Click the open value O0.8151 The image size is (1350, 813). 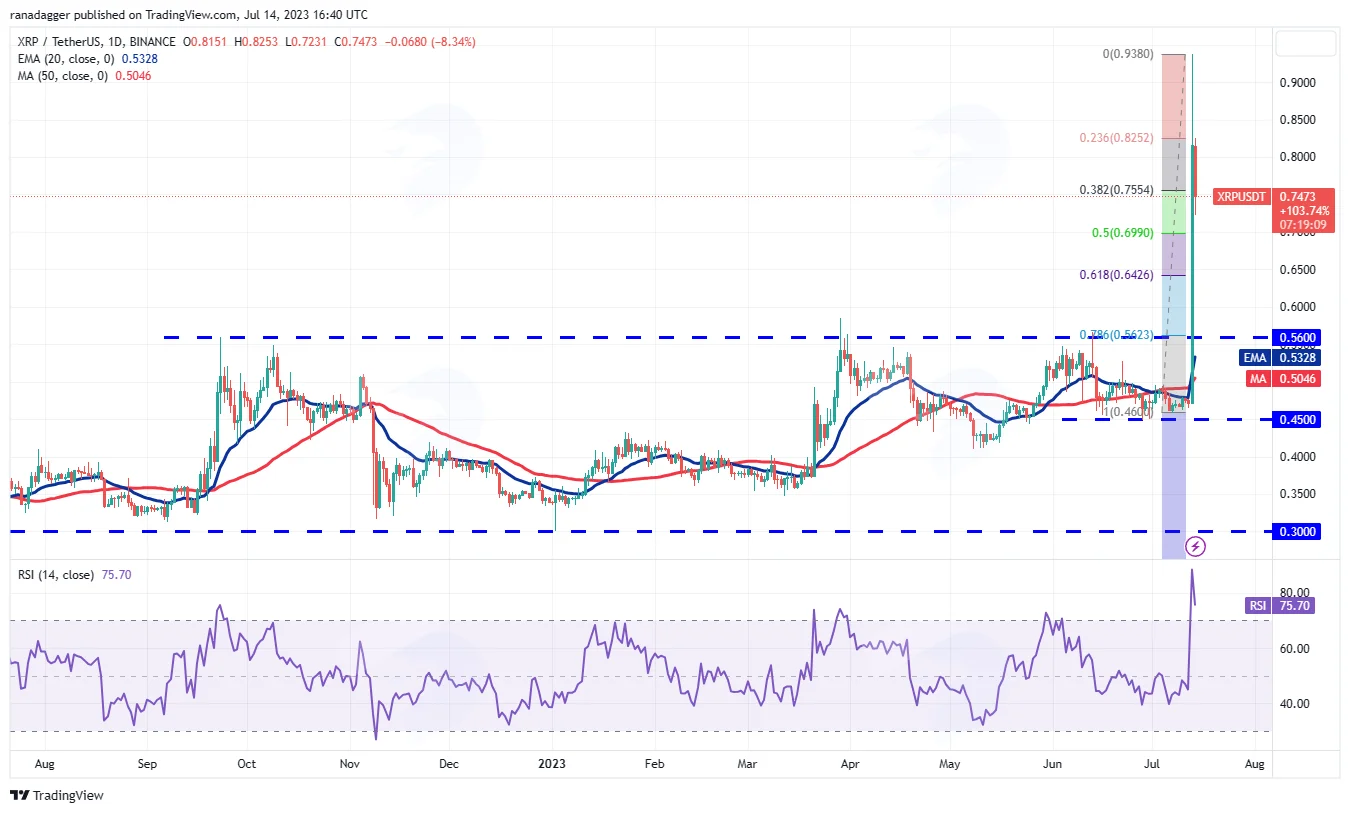tap(204, 42)
